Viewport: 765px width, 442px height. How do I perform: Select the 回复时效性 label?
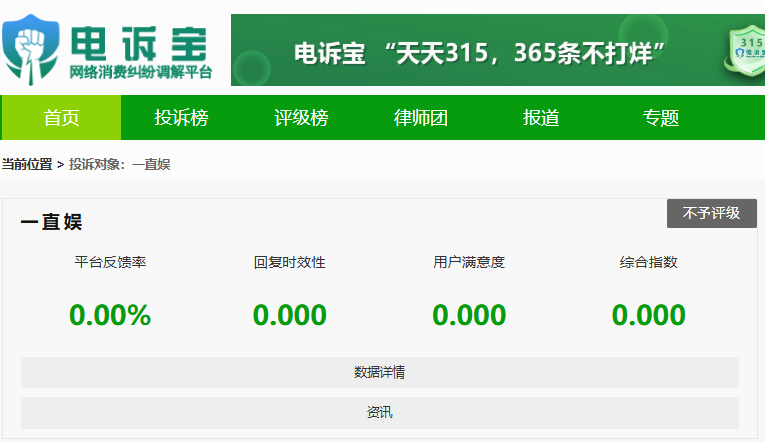click(x=289, y=262)
